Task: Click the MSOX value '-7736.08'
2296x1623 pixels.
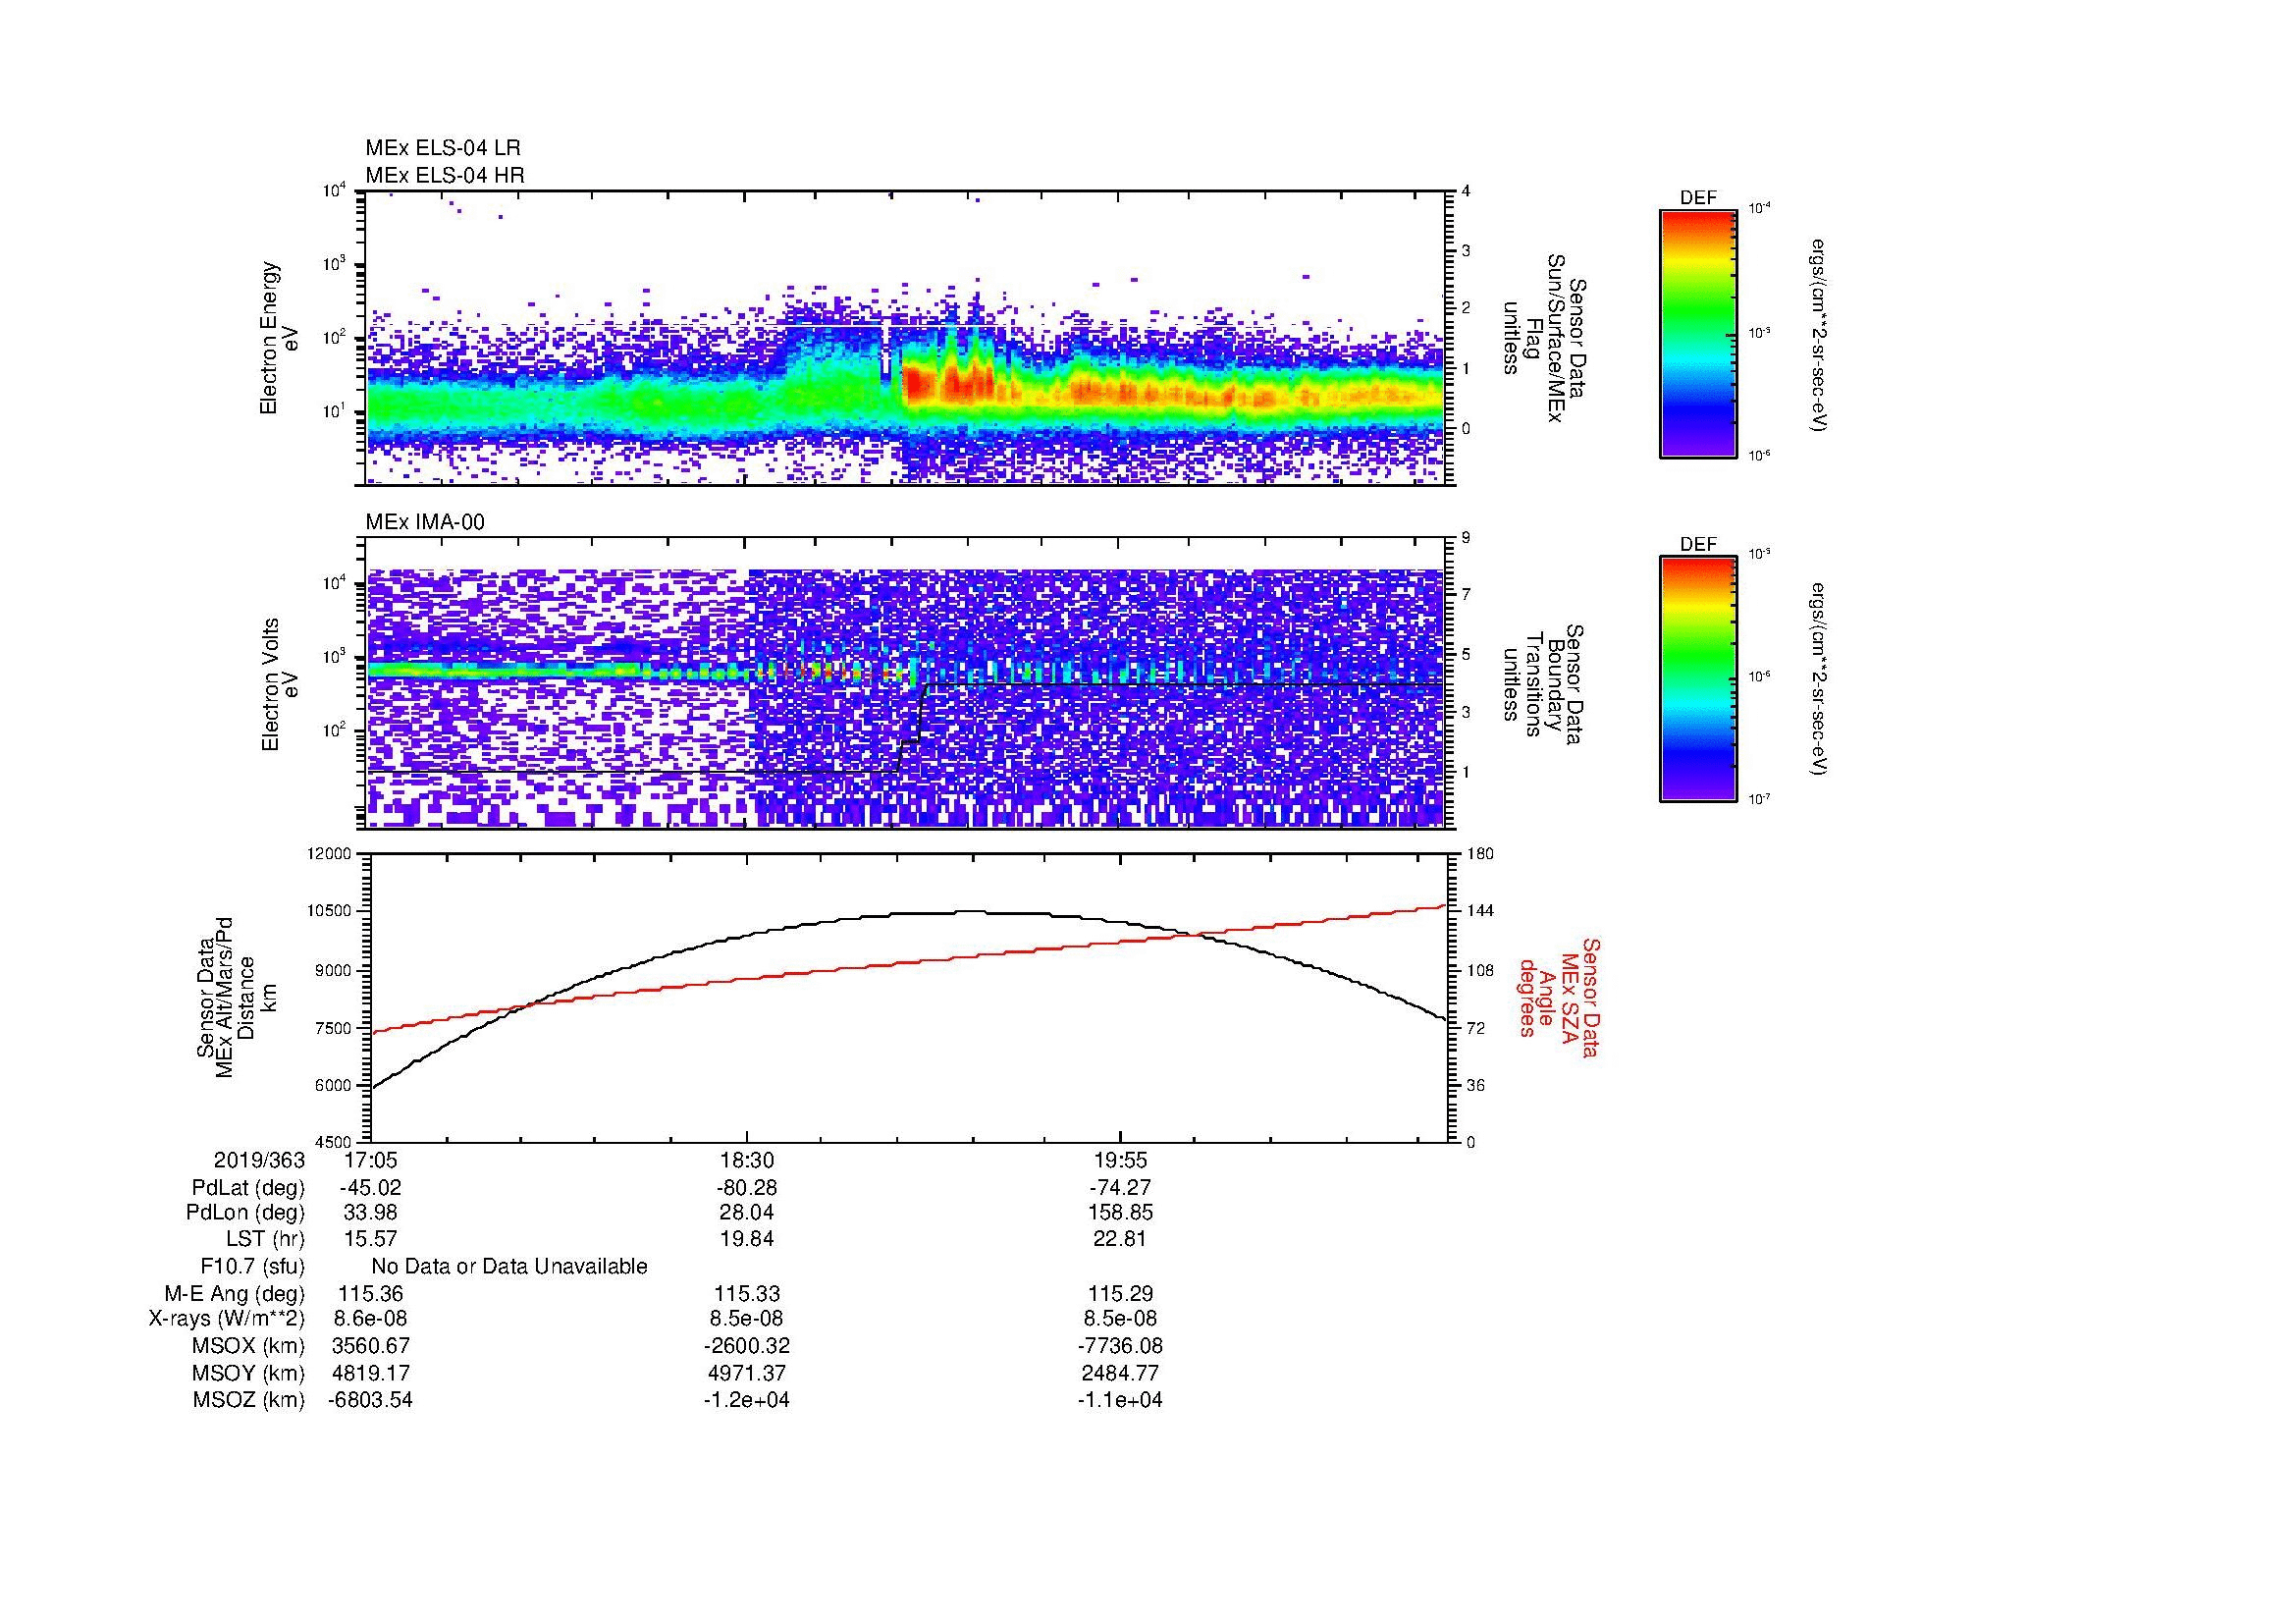Action: pos(1121,1347)
